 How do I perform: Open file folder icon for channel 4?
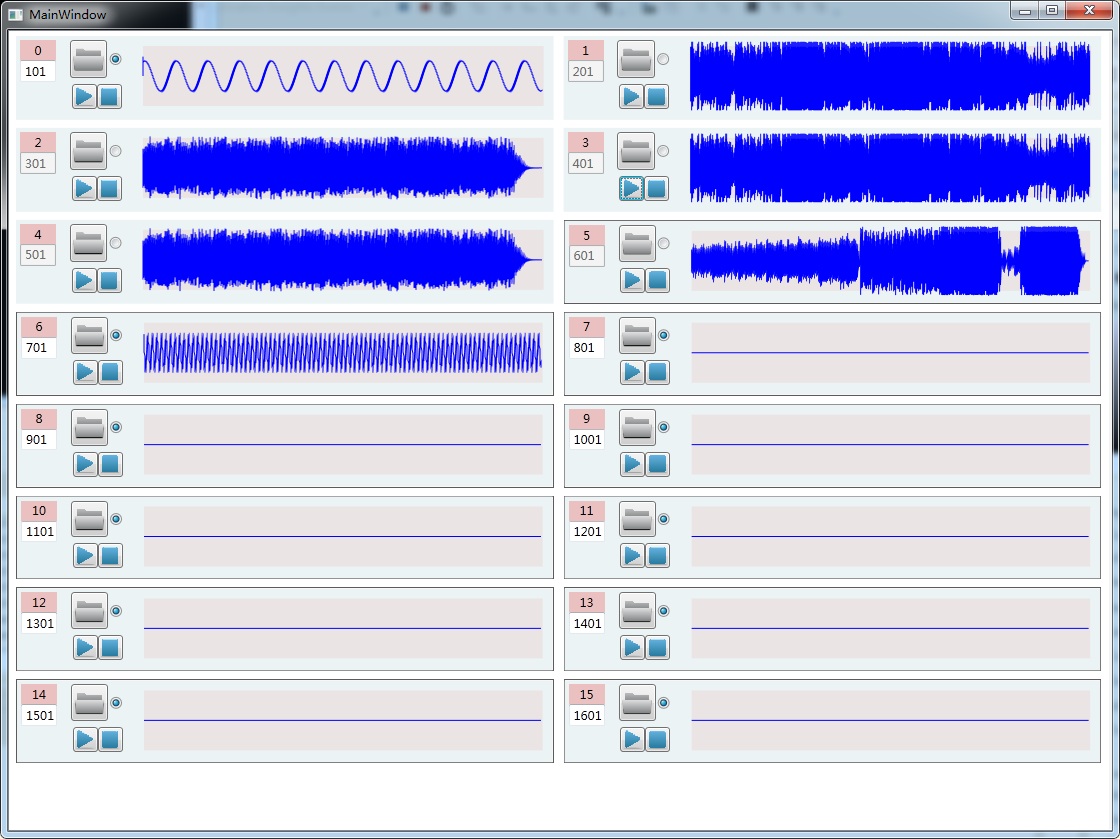[89, 243]
